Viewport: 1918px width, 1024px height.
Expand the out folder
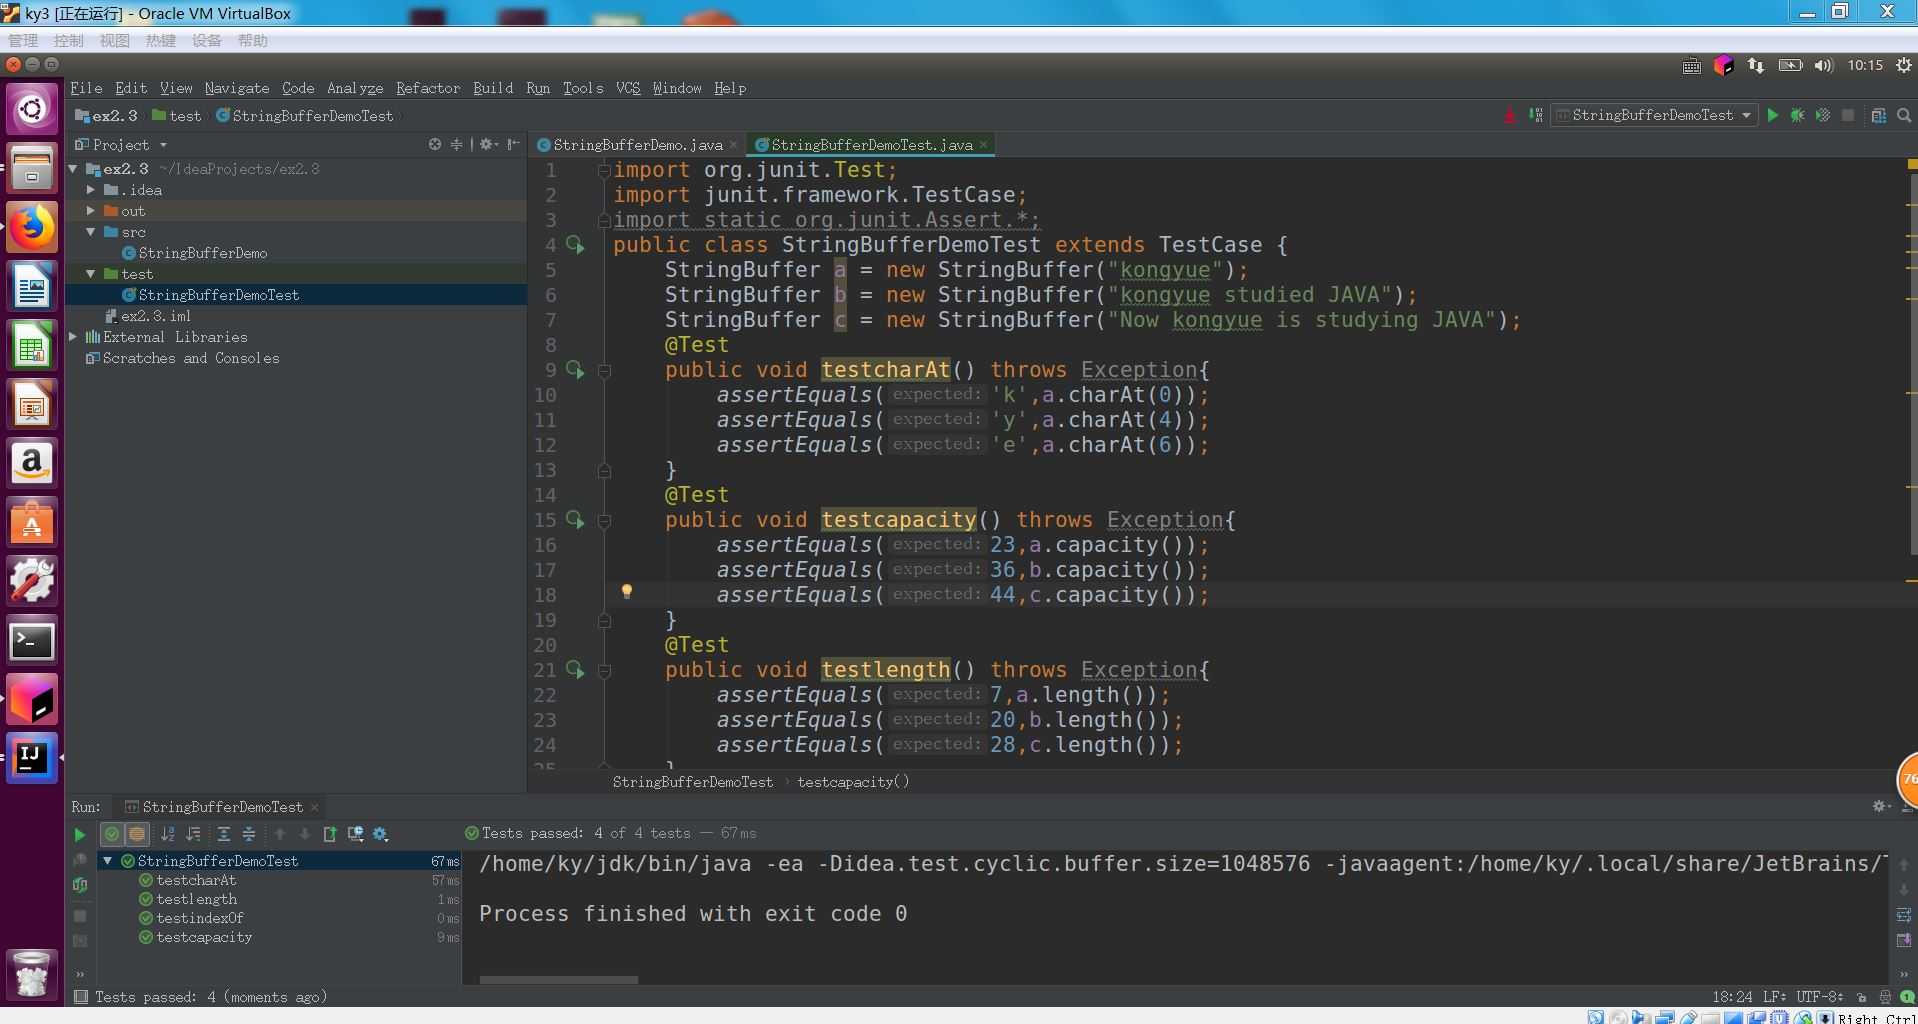[x=91, y=211]
